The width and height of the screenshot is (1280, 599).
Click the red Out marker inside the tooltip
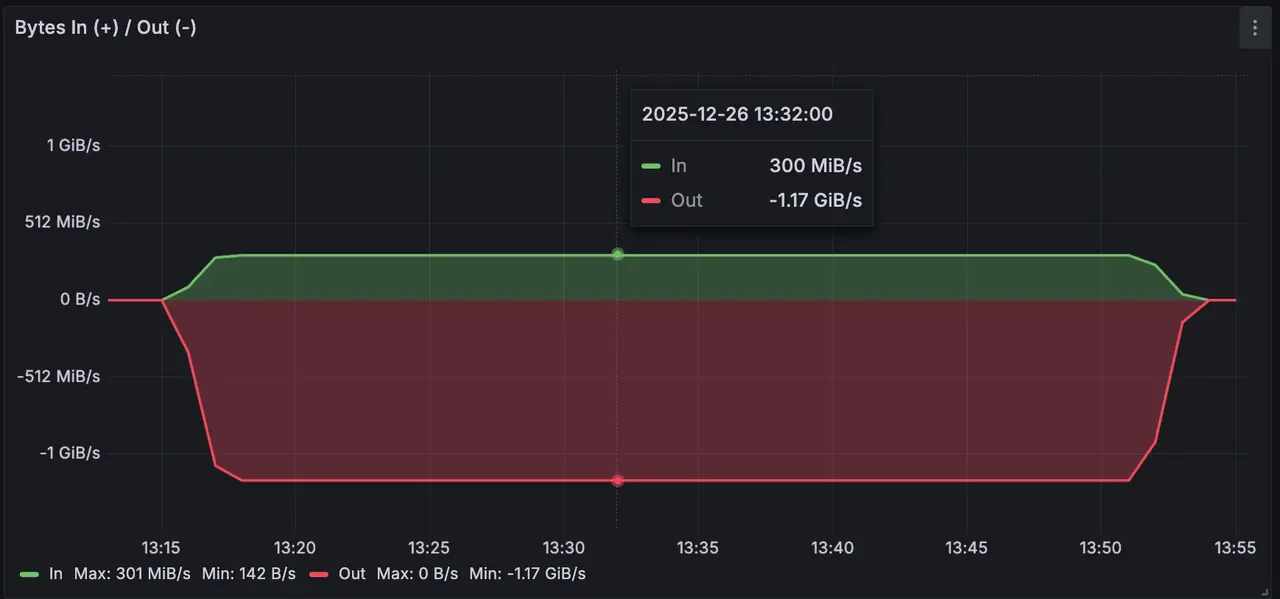(651, 200)
